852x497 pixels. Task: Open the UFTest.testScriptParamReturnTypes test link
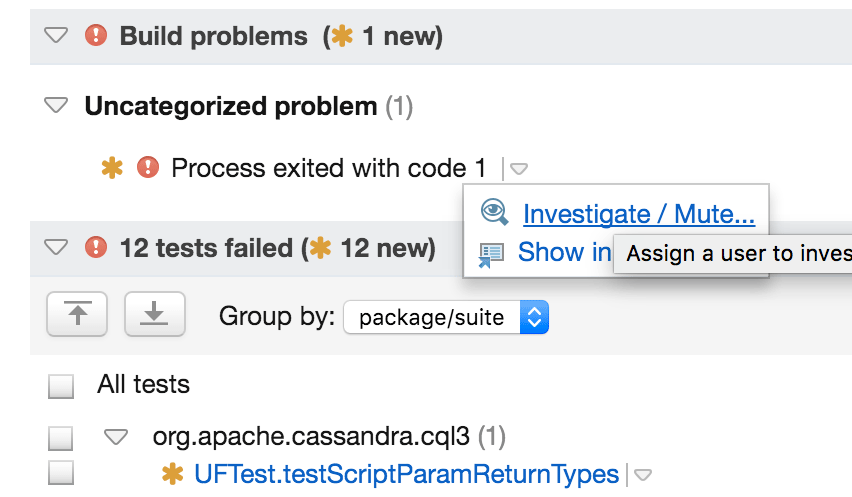click(406, 474)
